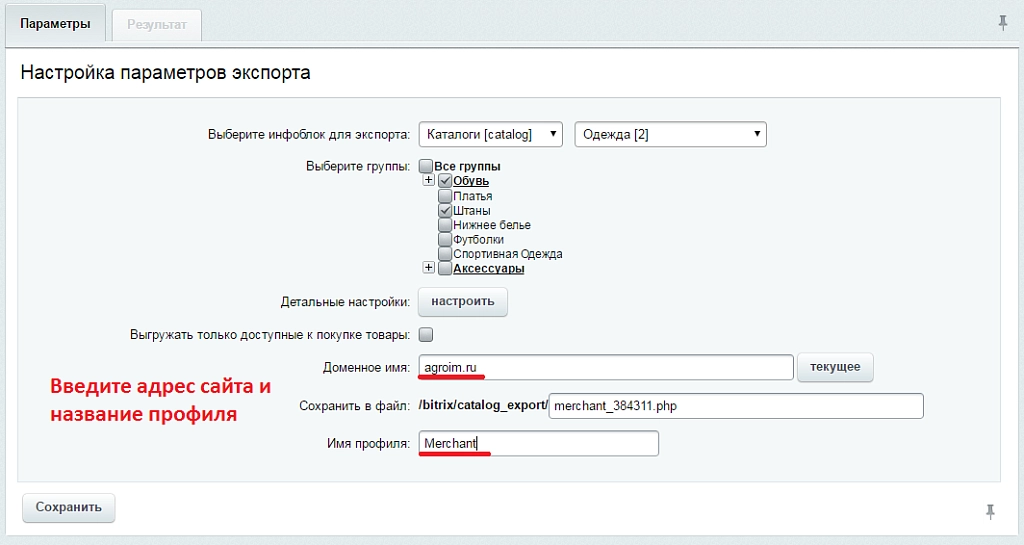
Task: Click the Сохранить button
Action: (x=69, y=507)
